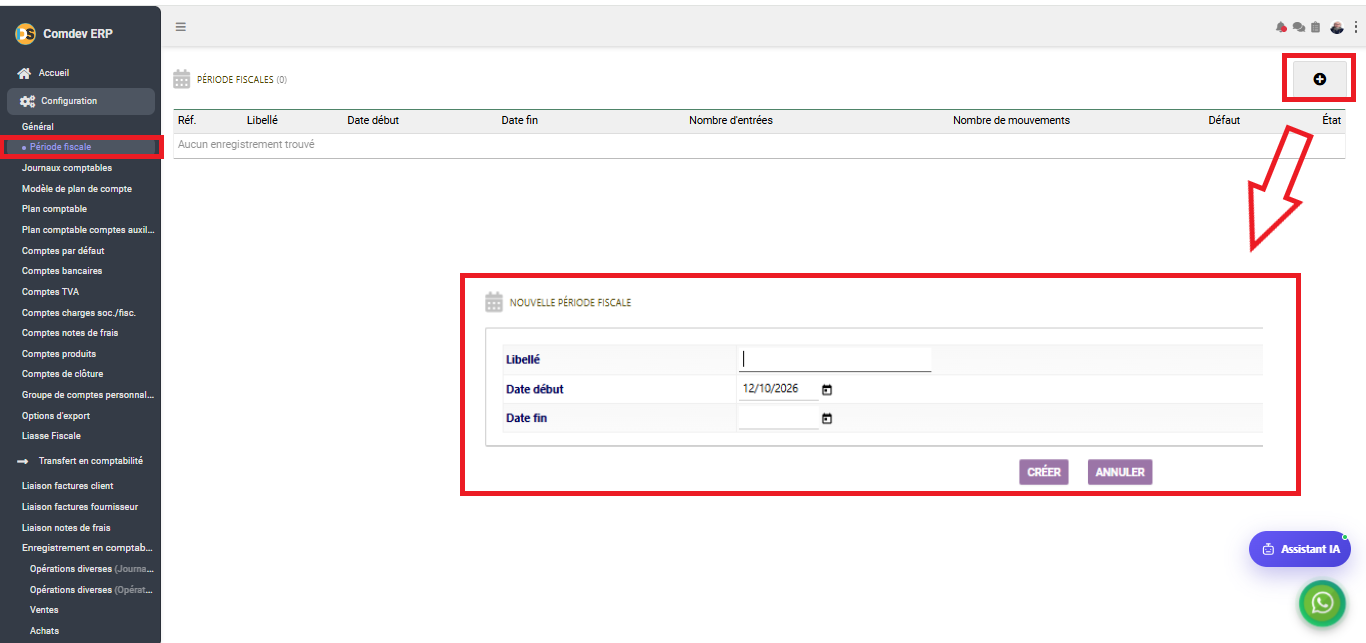Open the clipboard tasks icon in top bar
The image size is (1366, 643).
[1316, 27]
